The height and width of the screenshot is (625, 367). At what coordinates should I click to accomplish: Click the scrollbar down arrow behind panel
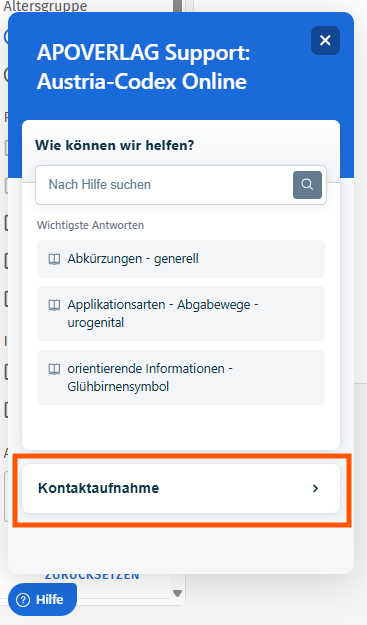[177, 593]
